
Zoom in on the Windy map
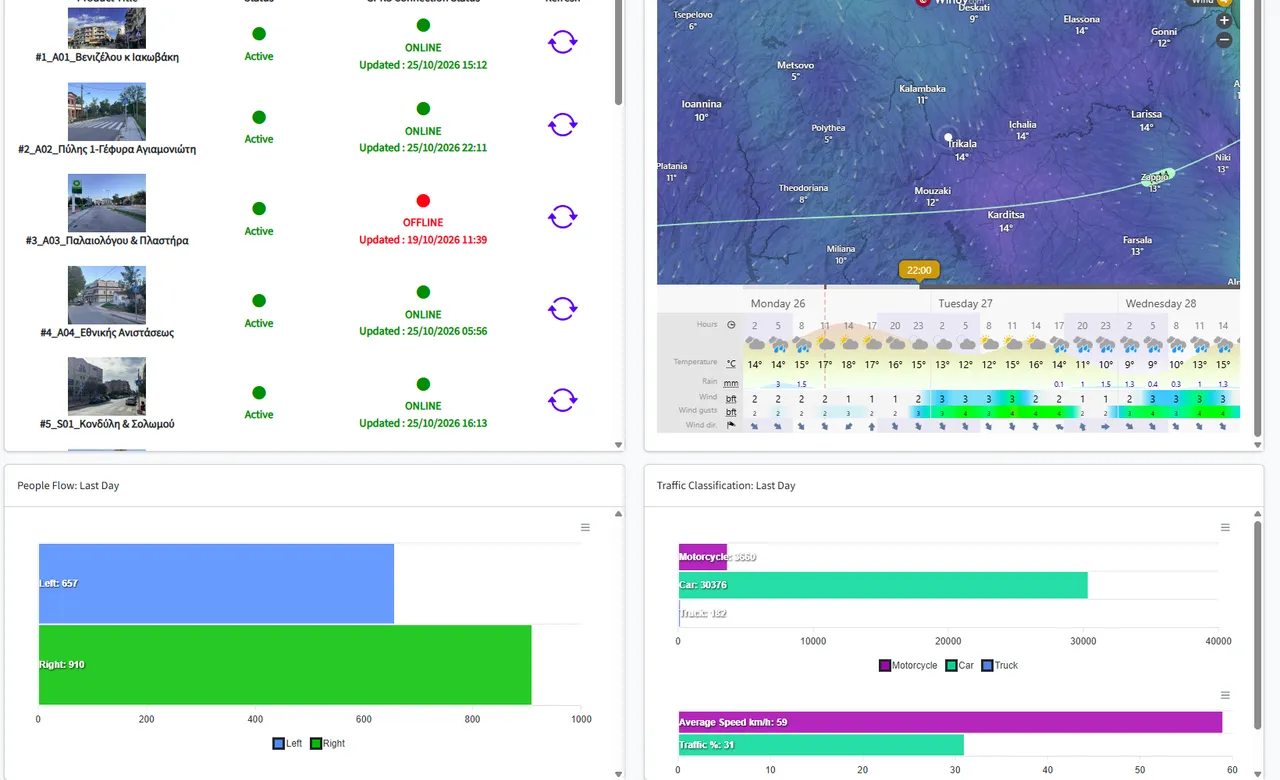1224,20
